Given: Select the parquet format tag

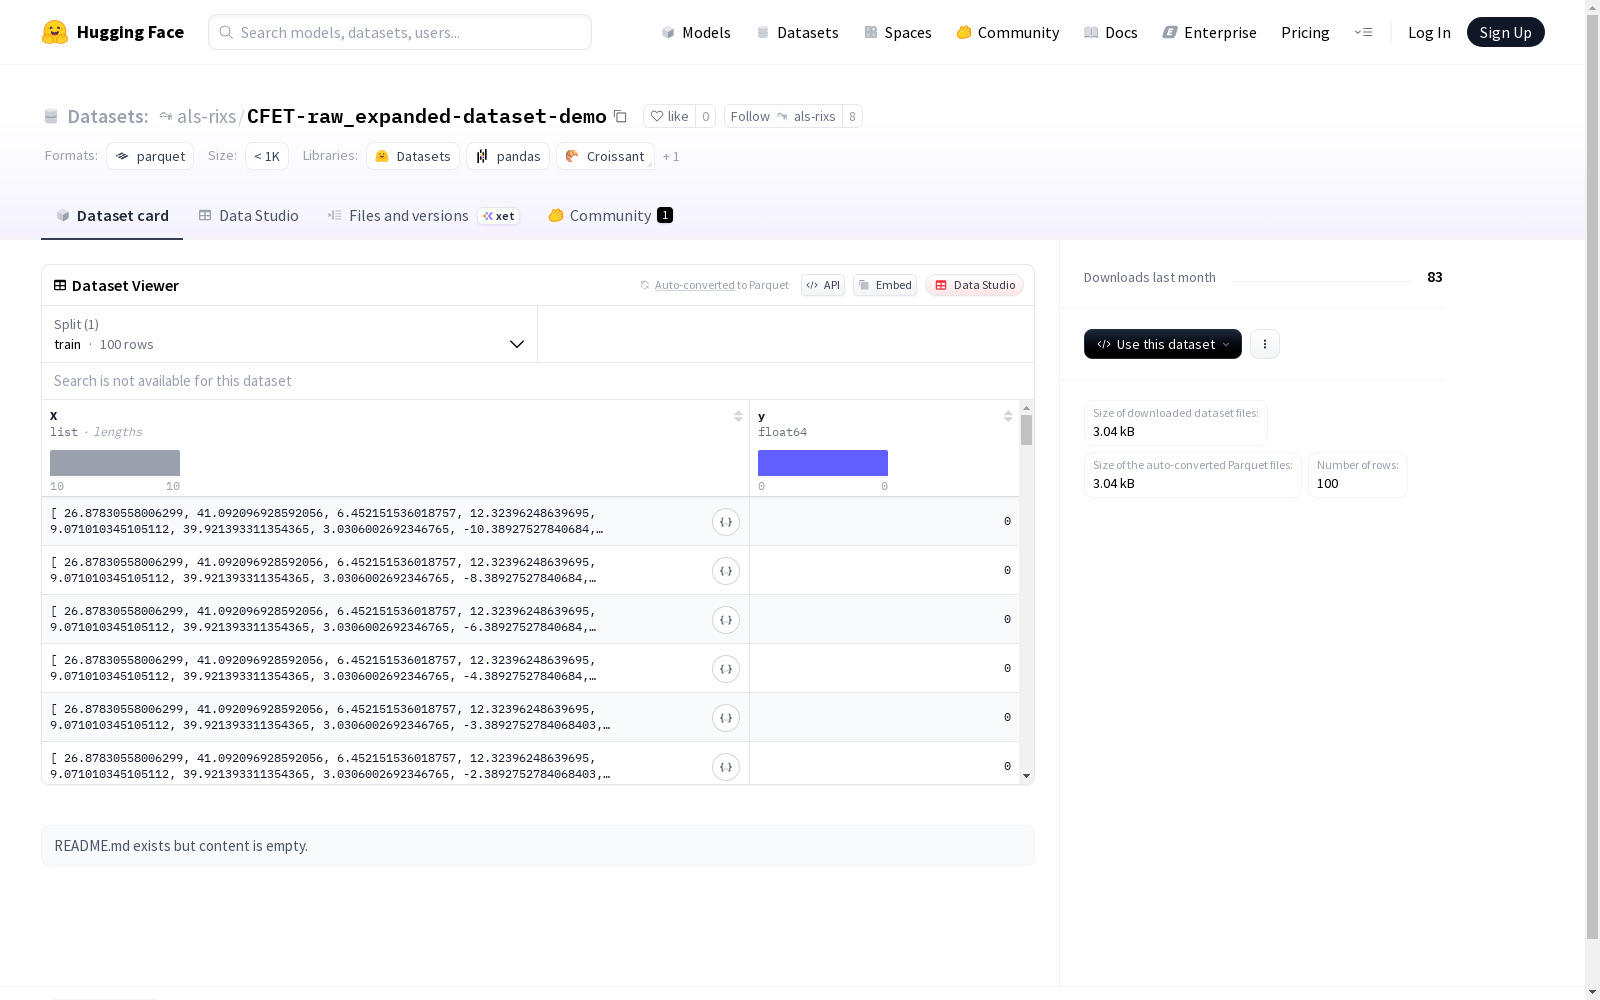Looking at the screenshot, I should tap(150, 156).
